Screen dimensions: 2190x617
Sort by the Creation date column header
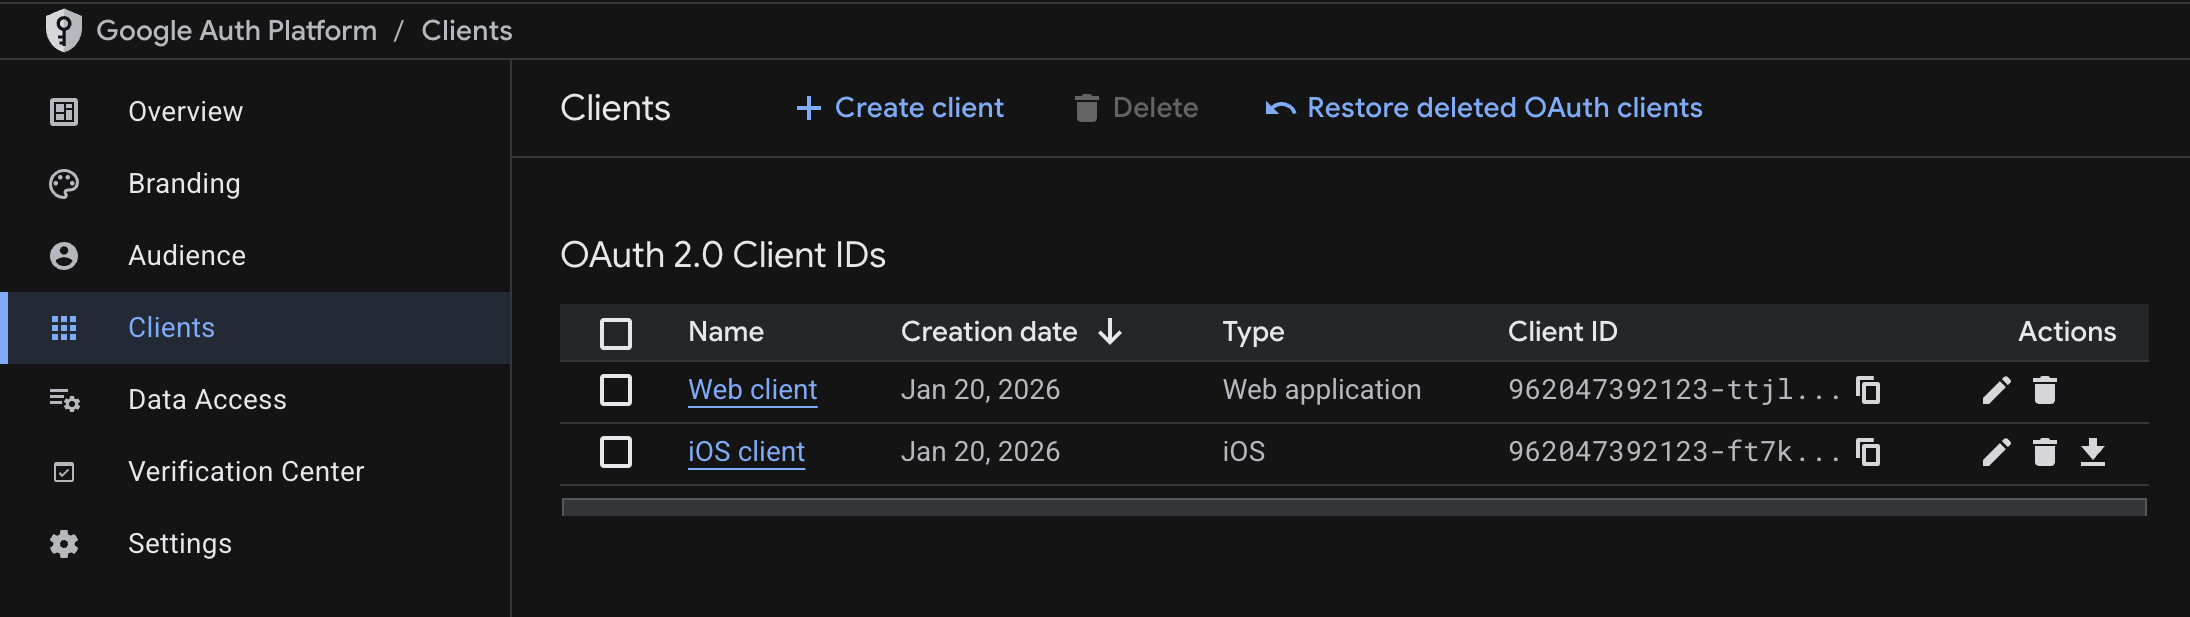coord(989,332)
